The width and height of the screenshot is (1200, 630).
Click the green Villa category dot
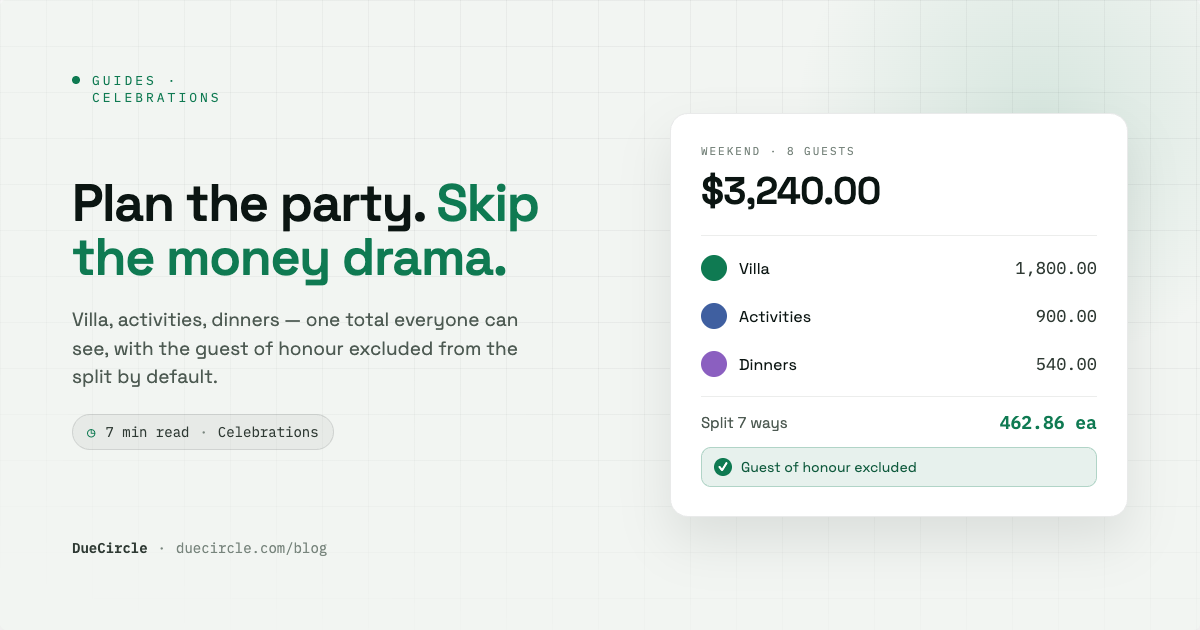714,268
